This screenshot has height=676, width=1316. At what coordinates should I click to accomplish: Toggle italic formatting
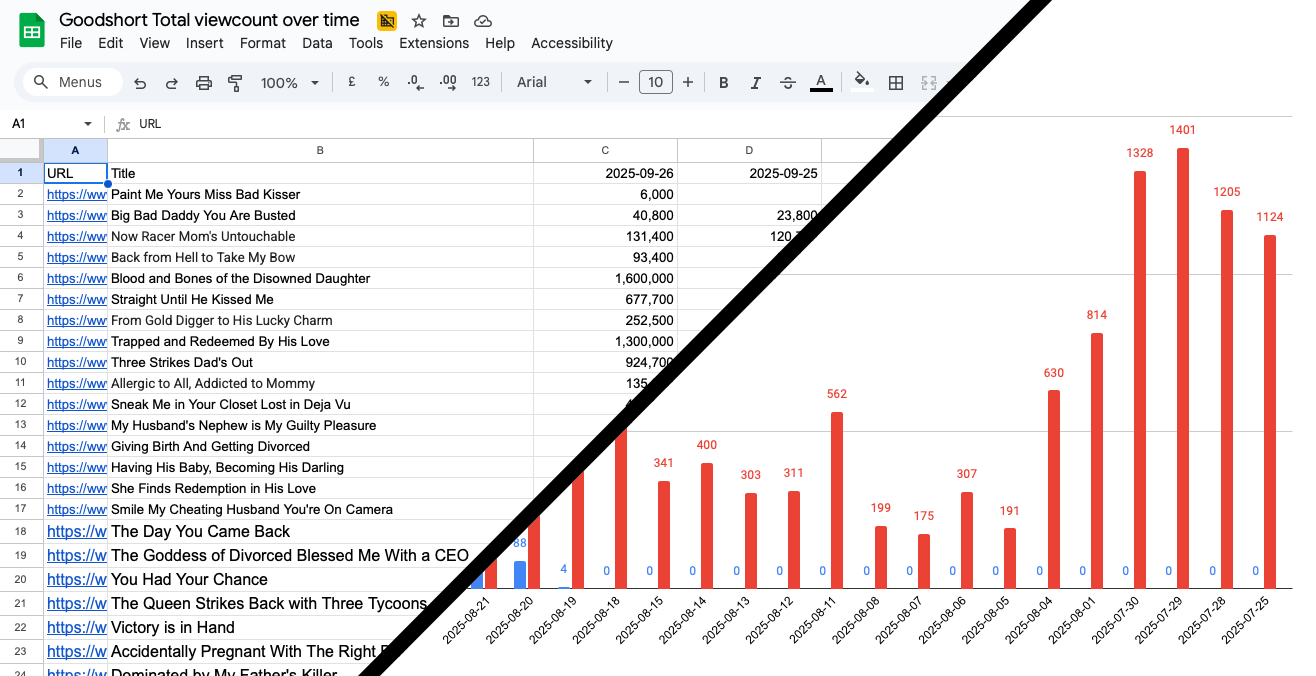coord(756,83)
